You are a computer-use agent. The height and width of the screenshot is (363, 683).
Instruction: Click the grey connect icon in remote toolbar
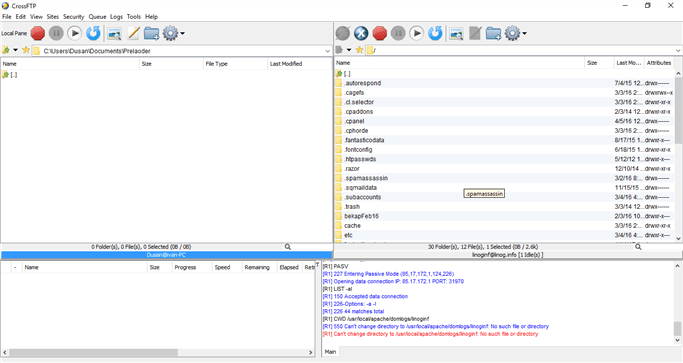[x=343, y=33]
